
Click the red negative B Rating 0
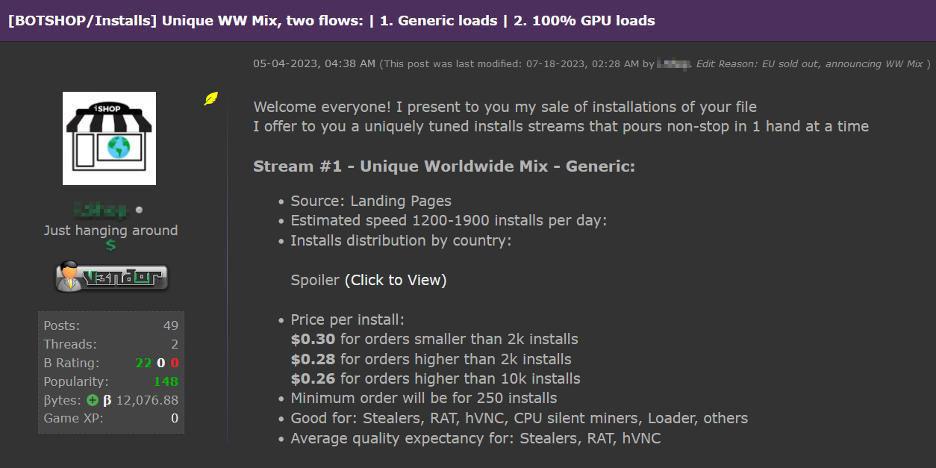[x=174, y=363]
